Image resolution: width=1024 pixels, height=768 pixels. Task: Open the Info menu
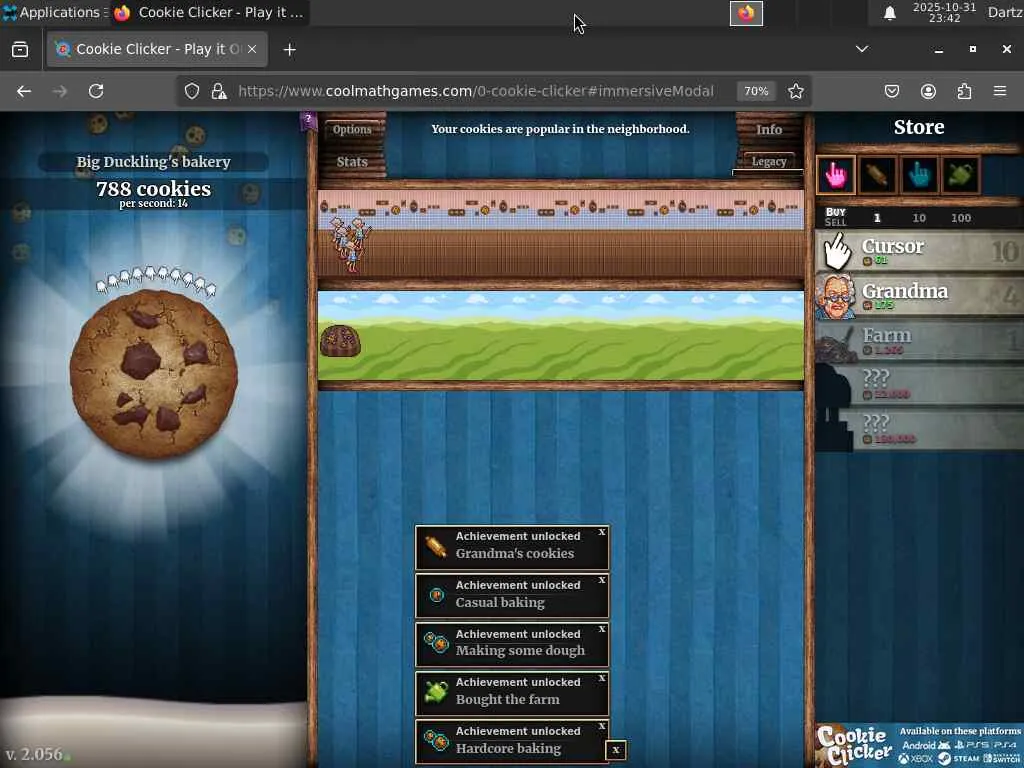[769, 129]
